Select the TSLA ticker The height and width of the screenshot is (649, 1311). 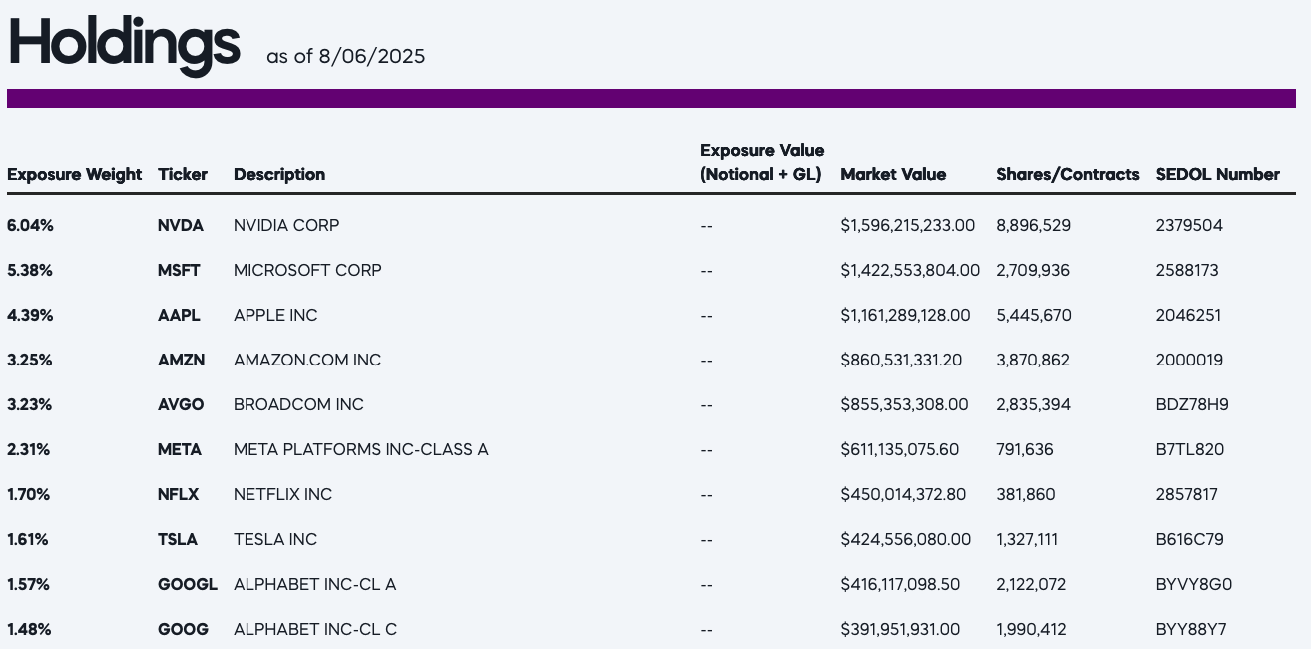tap(178, 539)
